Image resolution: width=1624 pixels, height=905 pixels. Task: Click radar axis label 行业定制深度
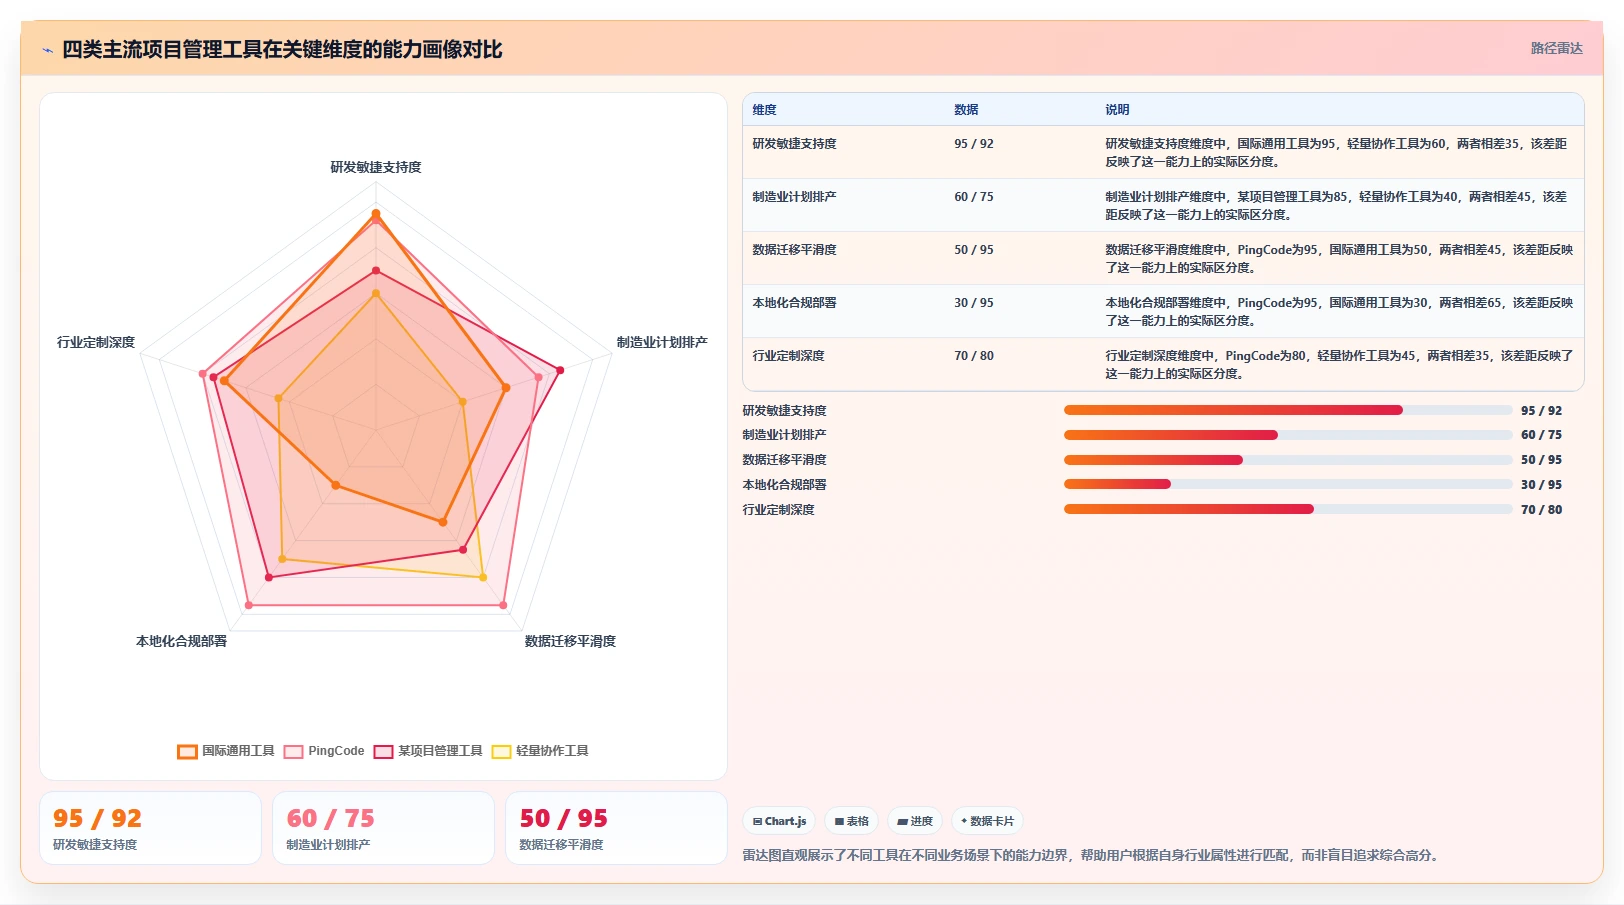[x=96, y=342]
